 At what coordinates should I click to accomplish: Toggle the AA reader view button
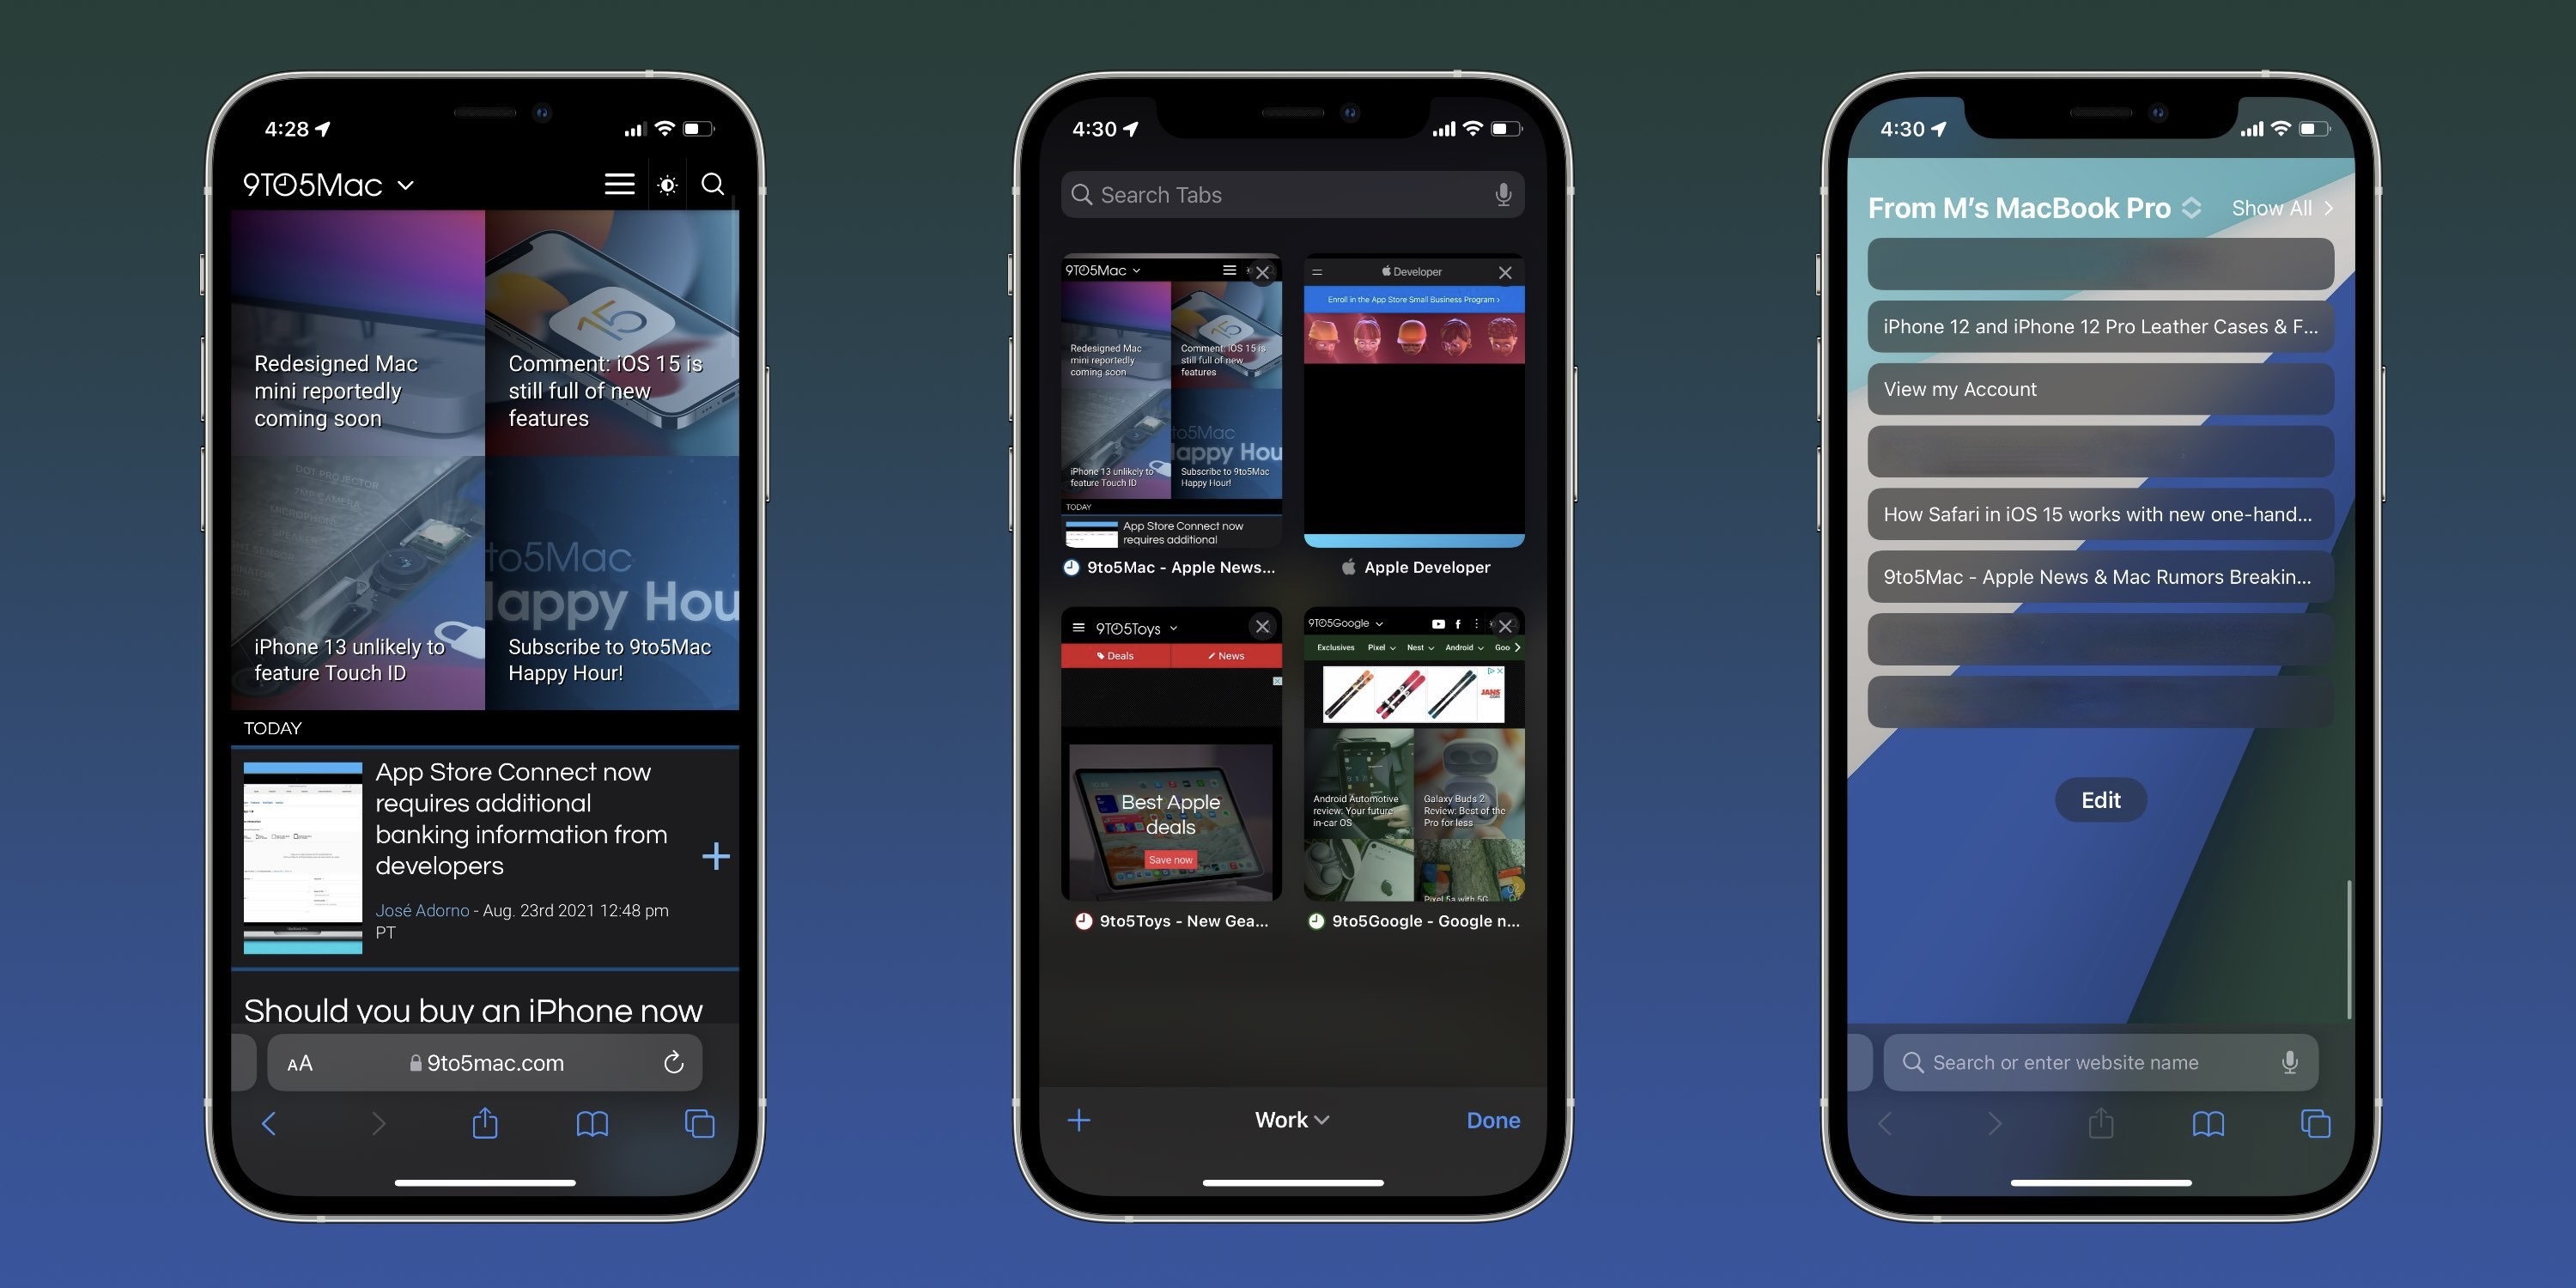pos(299,1061)
